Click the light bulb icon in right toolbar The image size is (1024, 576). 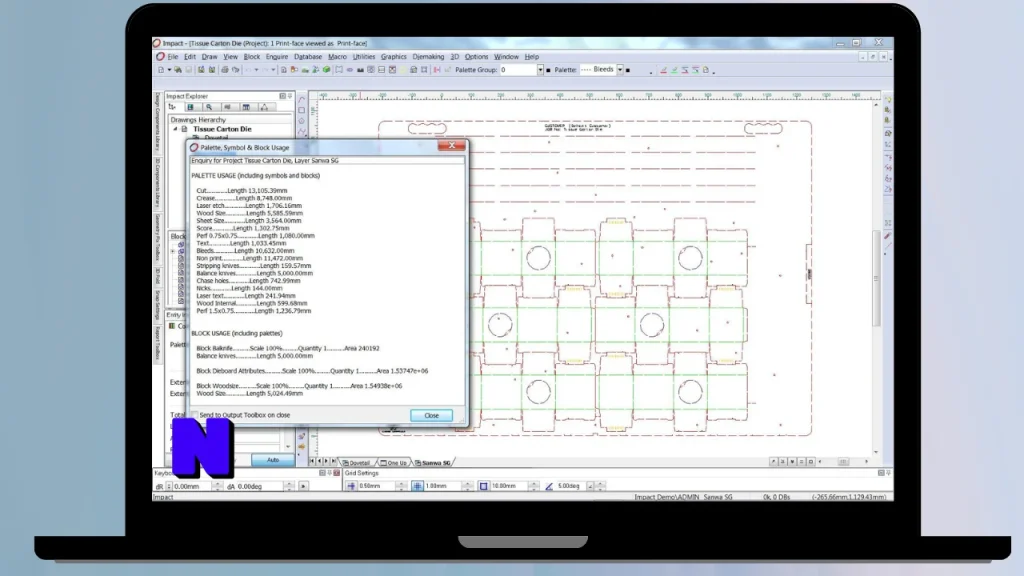888,99
